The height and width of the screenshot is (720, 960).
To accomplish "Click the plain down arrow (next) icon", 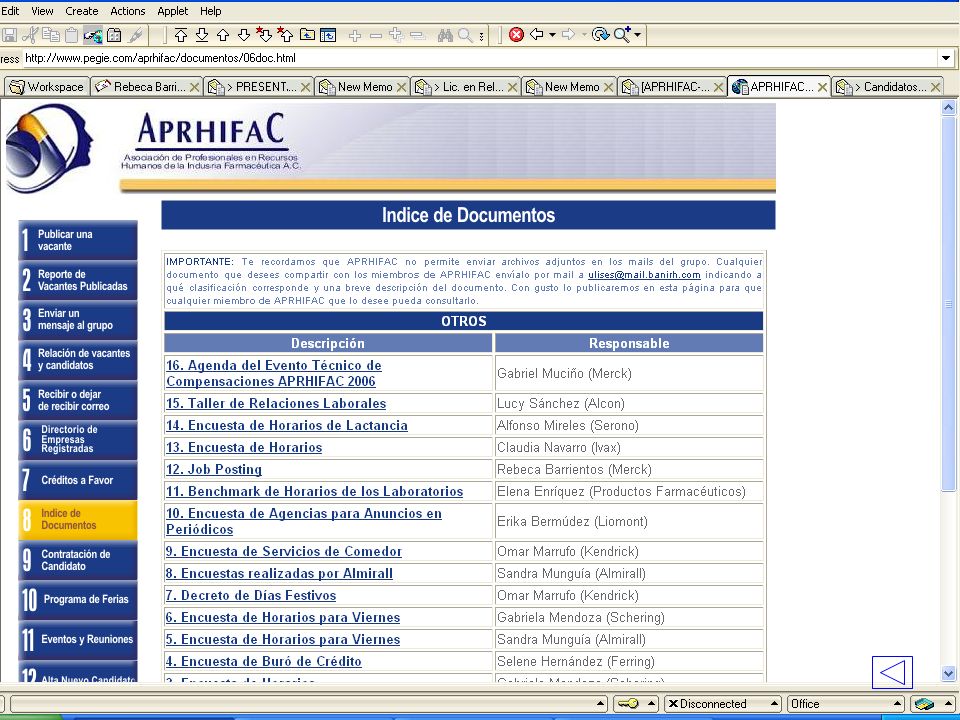I will (244, 36).
